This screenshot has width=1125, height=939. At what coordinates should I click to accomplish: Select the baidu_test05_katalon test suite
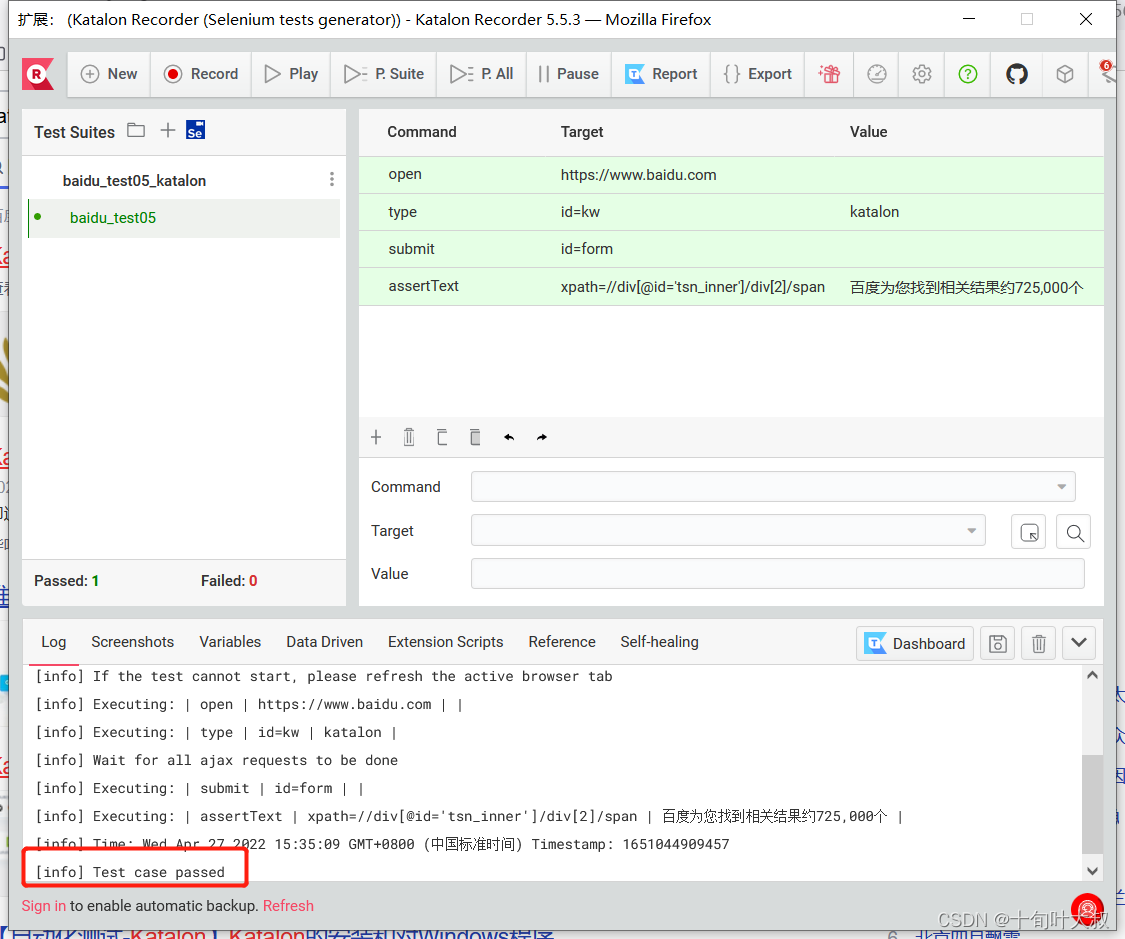(x=134, y=181)
